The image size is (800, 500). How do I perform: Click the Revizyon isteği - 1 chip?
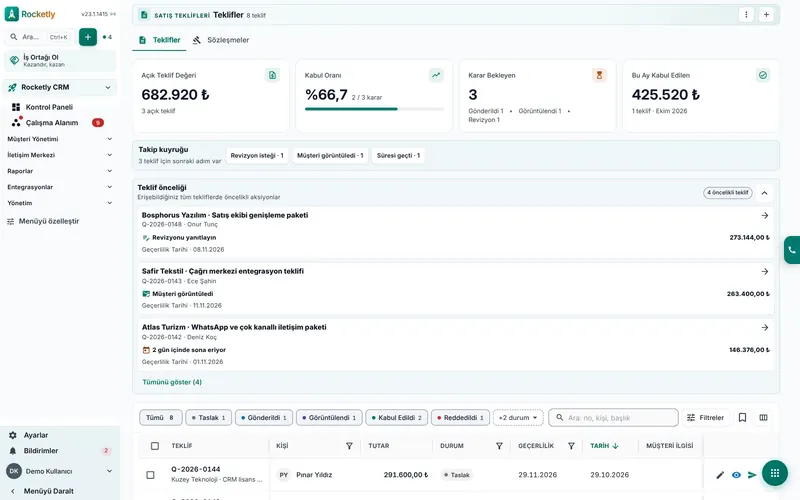[257, 156]
